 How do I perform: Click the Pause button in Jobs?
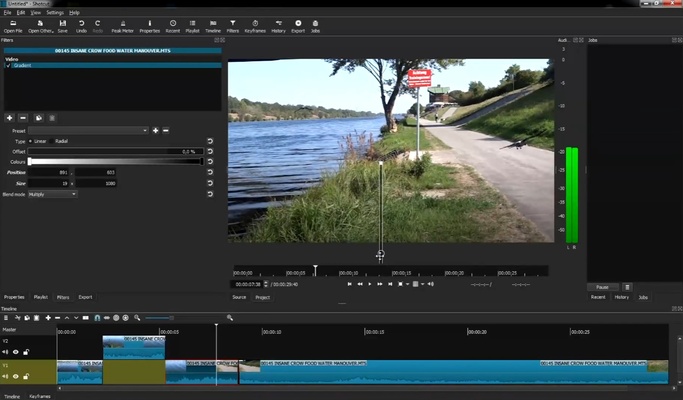pyautogui.click(x=602, y=287)
